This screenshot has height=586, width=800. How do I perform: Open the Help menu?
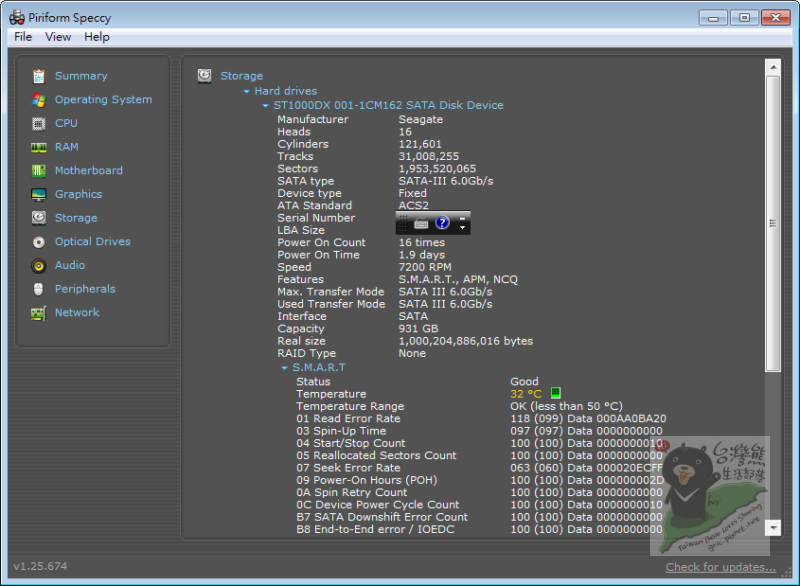(x=97, y=37)
